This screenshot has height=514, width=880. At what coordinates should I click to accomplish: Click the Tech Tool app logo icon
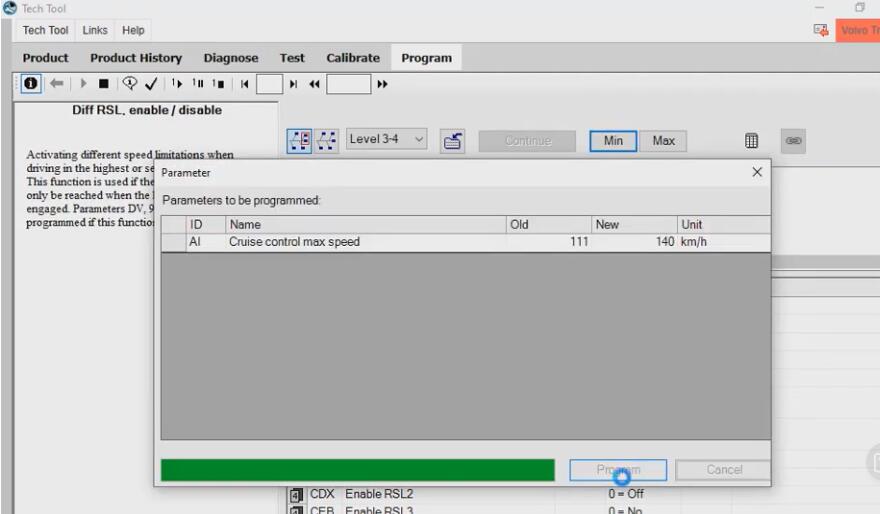[10, 8]
